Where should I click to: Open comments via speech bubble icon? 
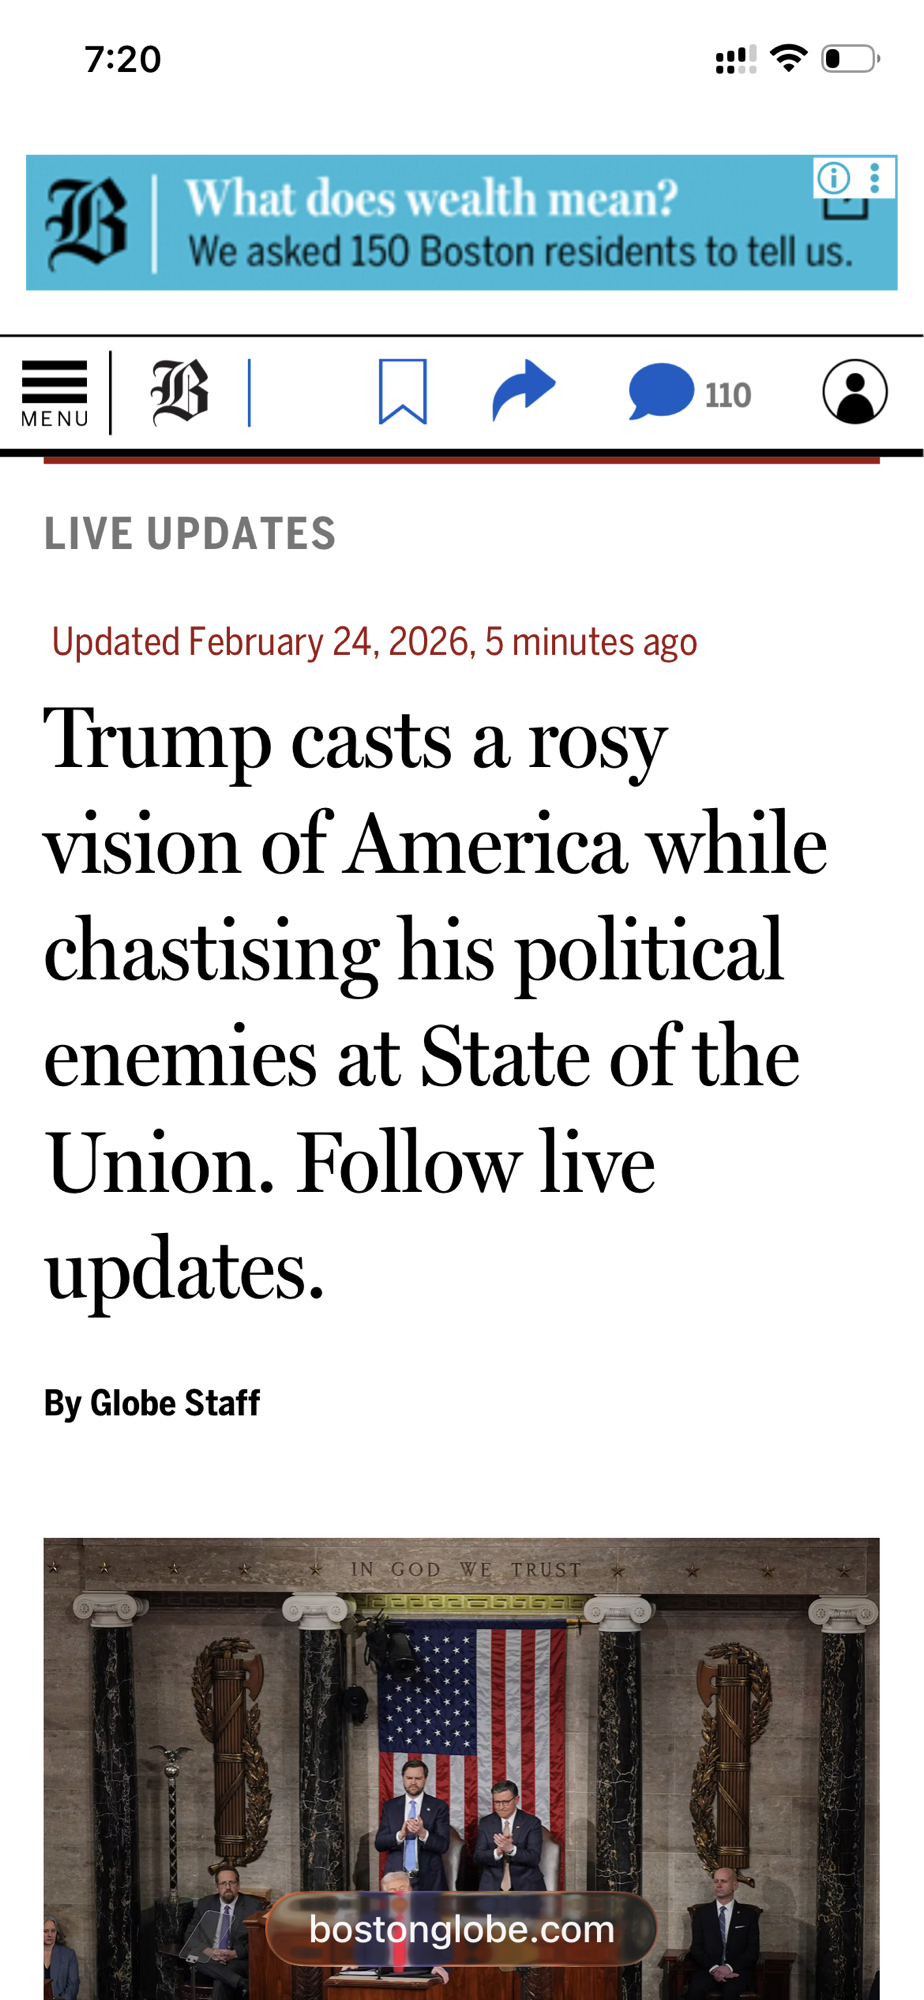coord(660,392)
